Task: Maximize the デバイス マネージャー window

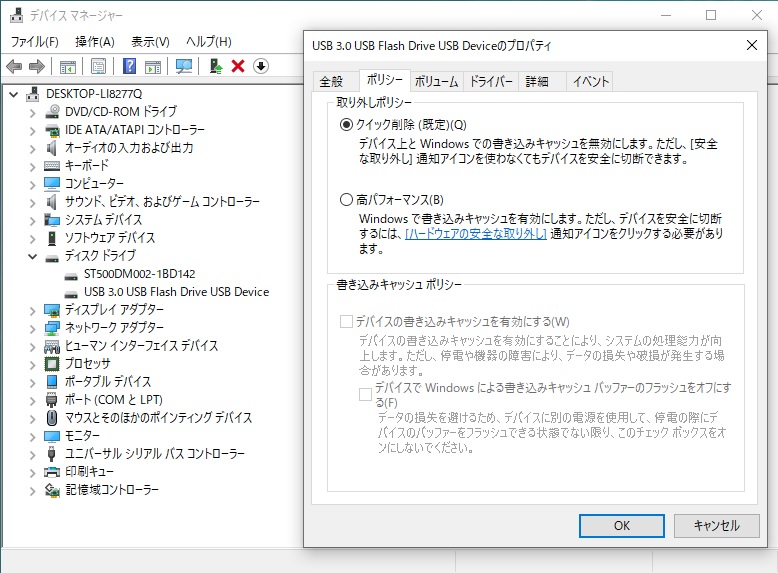Action: [x=711, y=15]
